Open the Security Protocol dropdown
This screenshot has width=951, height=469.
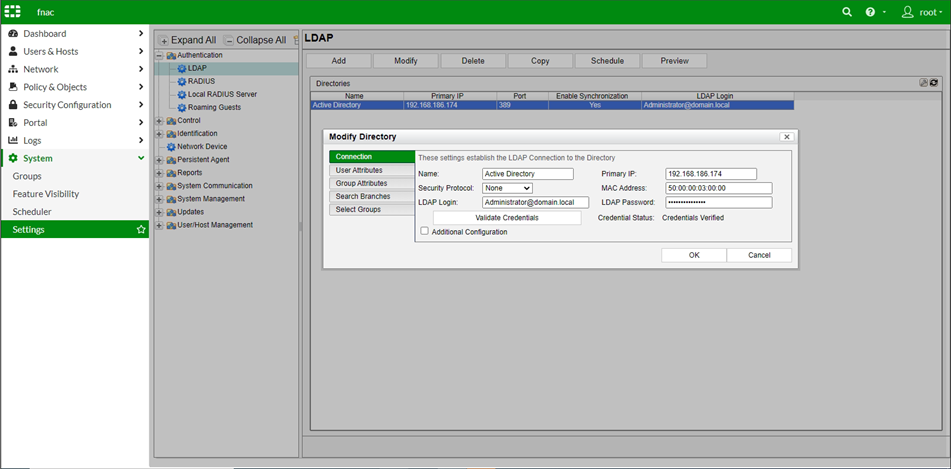(507, 188)
